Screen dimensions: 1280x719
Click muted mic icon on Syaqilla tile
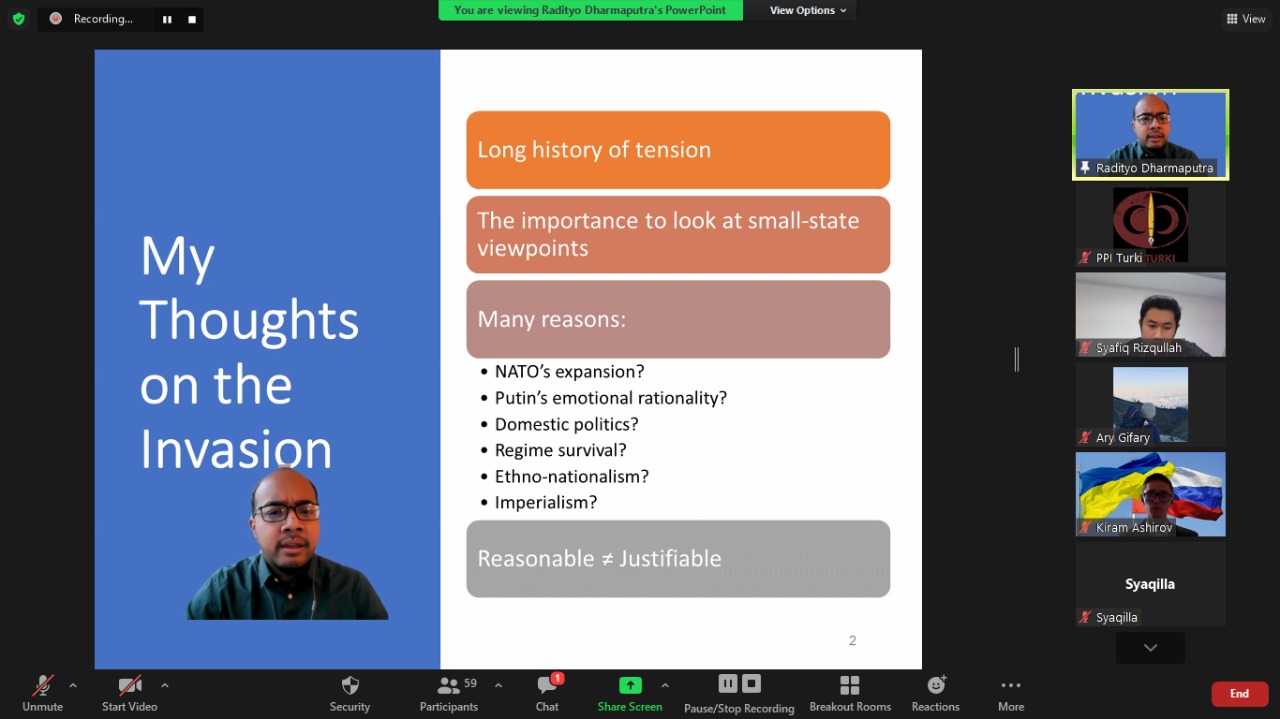click(1085, 618)
